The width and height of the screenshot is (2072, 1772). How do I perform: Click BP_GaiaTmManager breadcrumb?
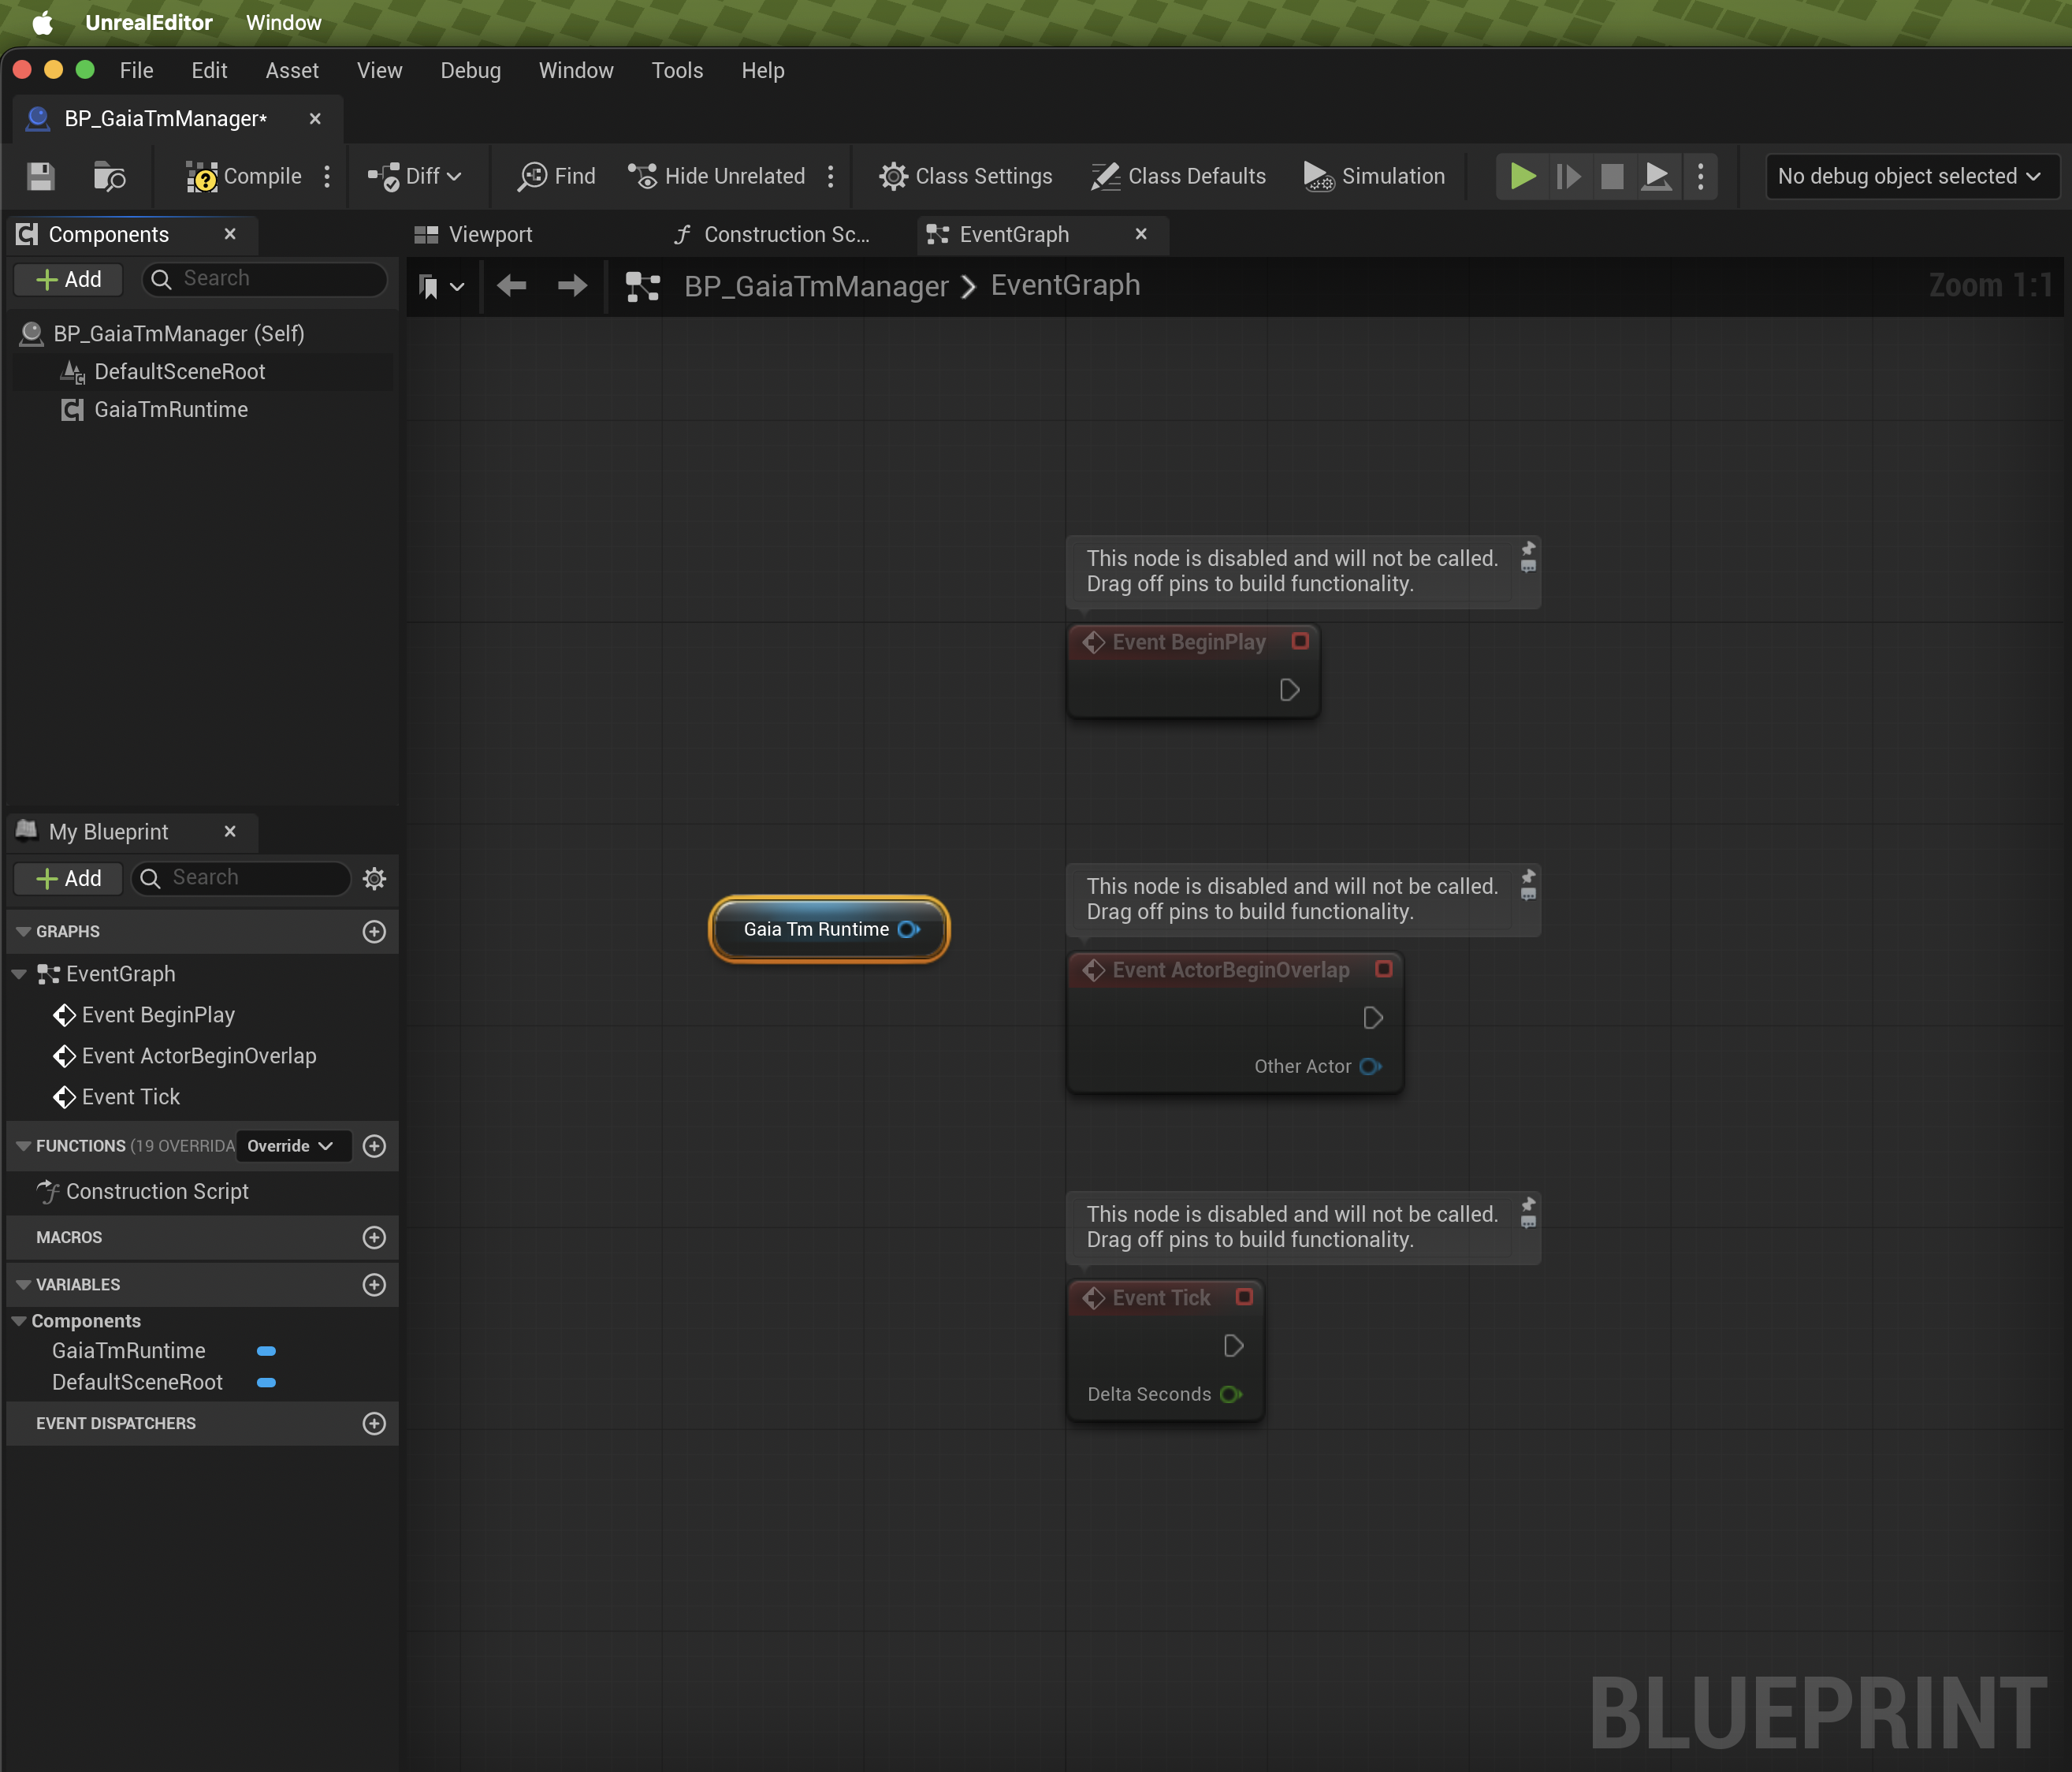click(816, 287)
